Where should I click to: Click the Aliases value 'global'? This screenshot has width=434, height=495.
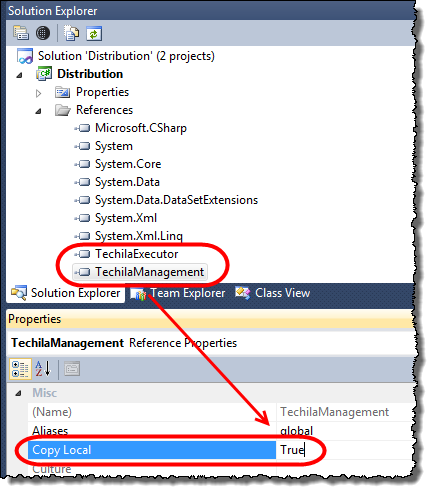[296, 431]
